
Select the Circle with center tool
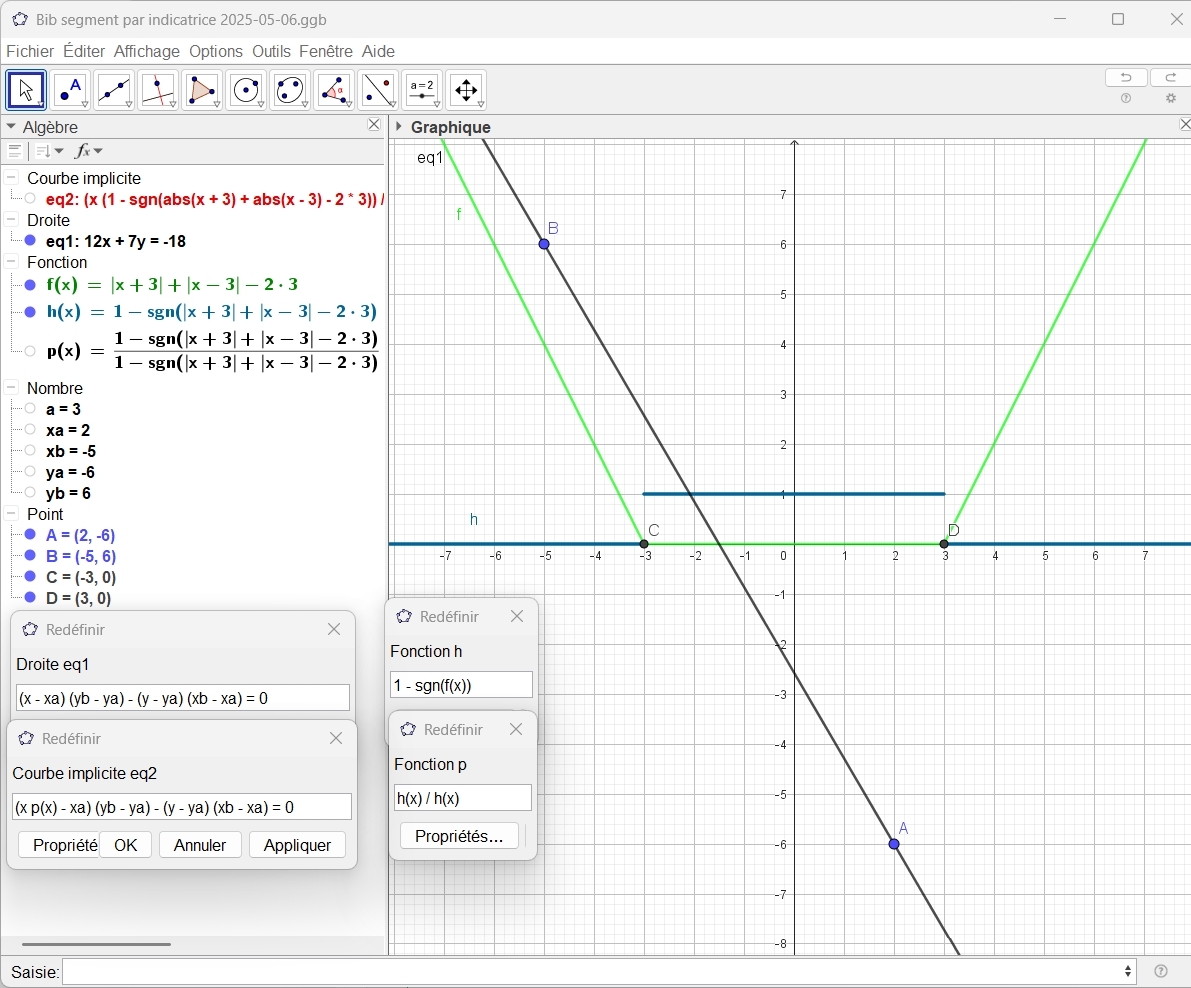[246, 90]
